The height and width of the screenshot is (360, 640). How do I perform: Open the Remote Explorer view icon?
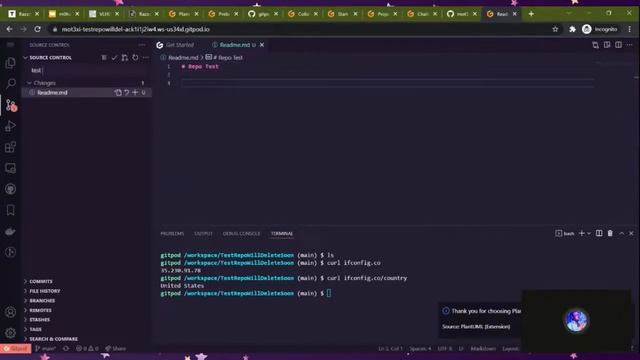(x=11, y=168)
